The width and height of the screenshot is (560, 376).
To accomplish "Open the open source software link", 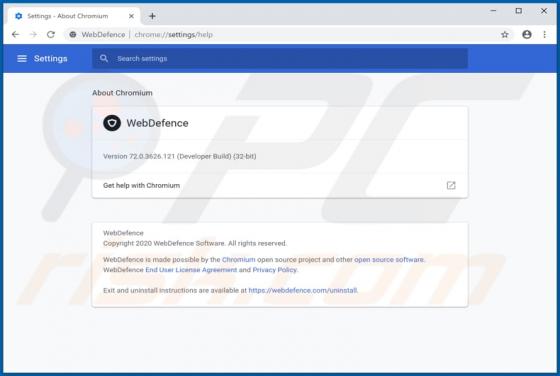I will tap(389, 260).
